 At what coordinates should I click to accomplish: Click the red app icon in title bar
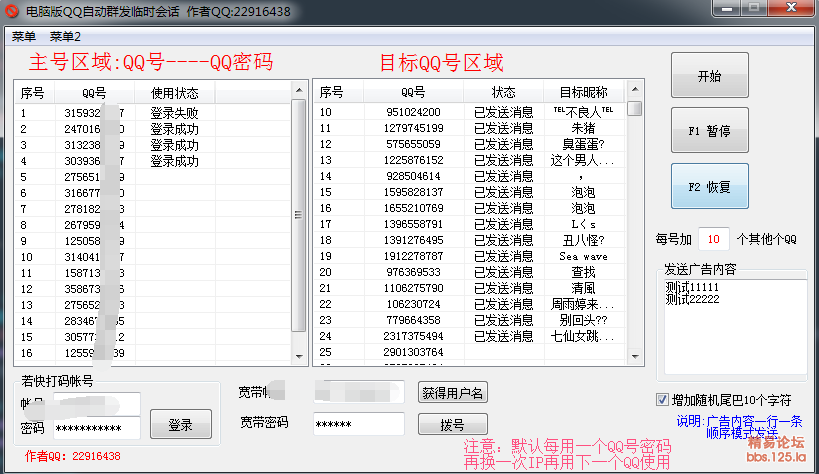[x=12, y=11]
